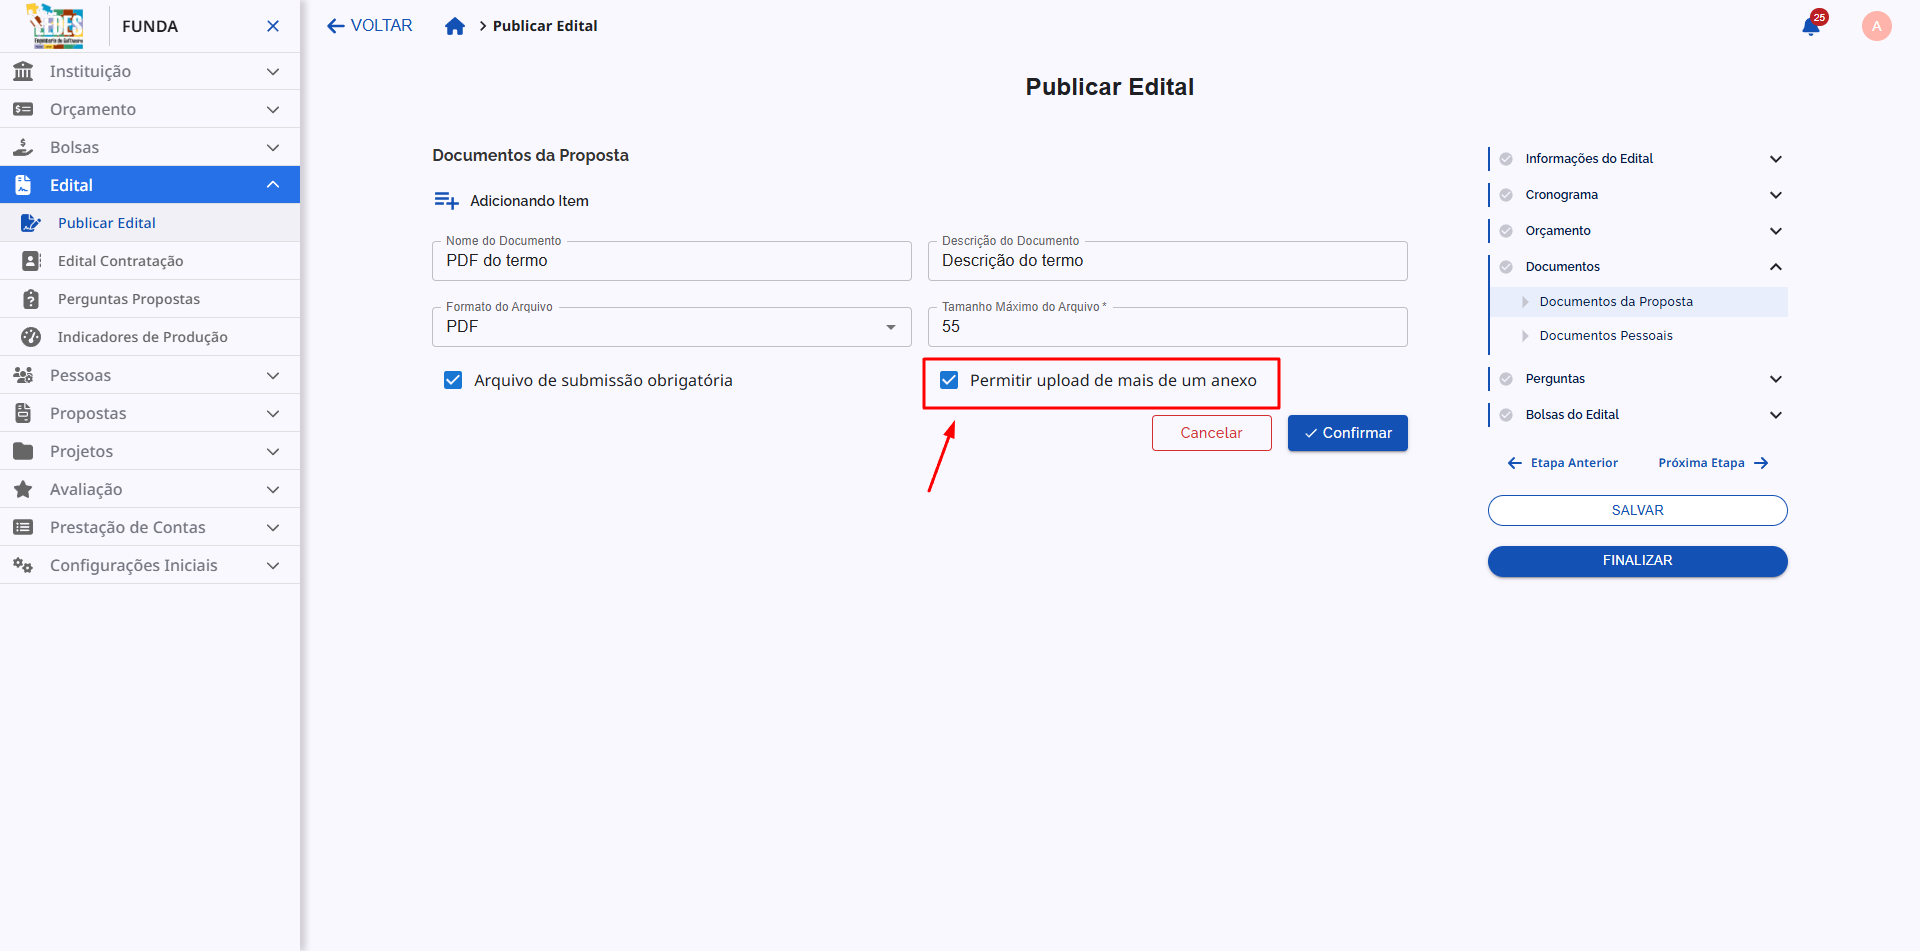
Task: Expand the Cronograma section
Action: 1777,195
